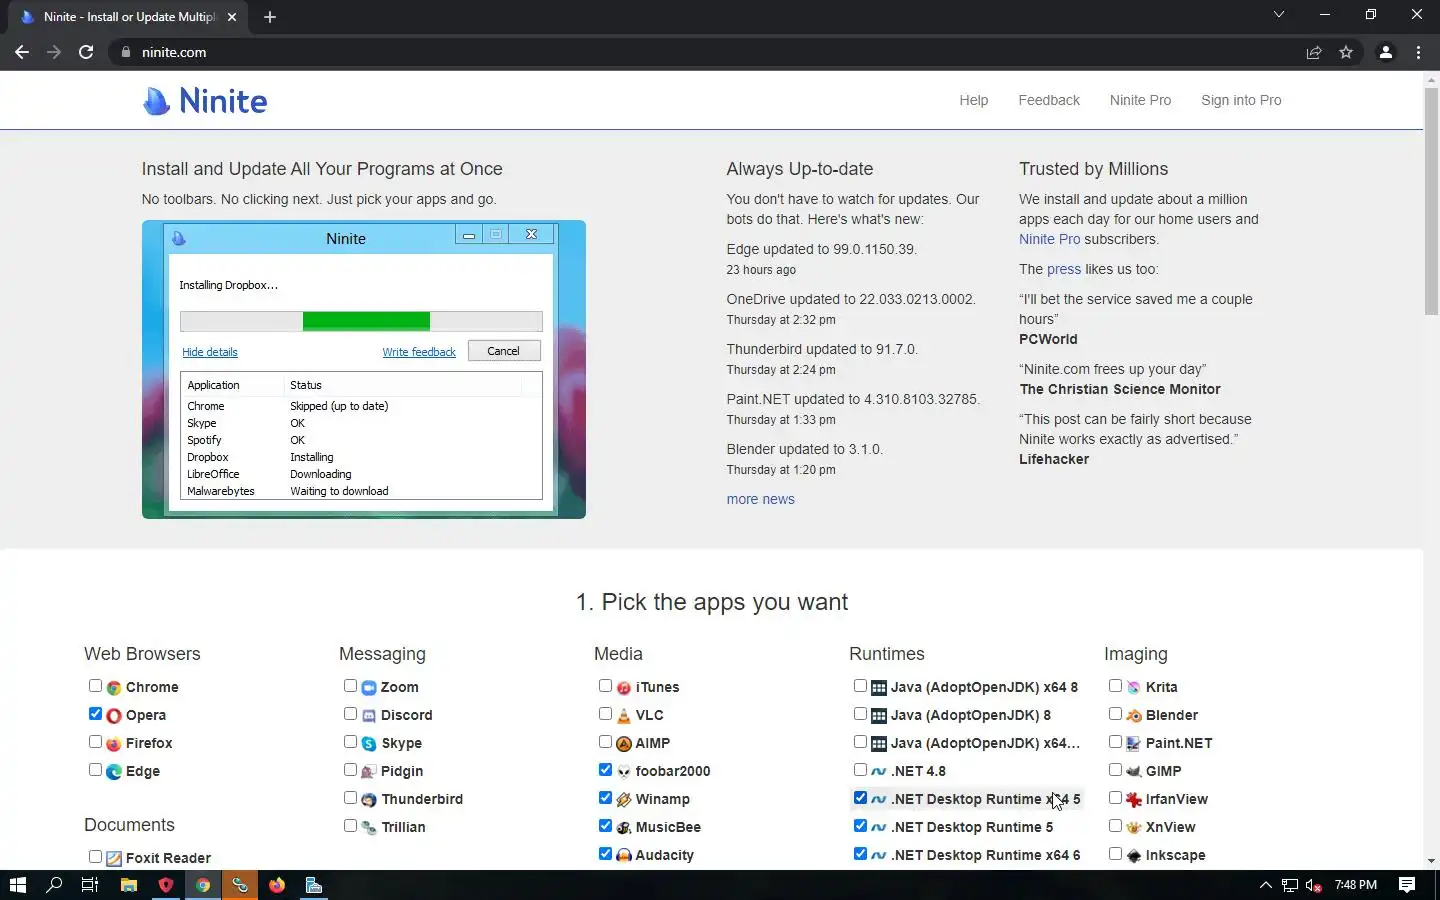
Task: Check the Paint.NET checkbox
Action: click(1115, 742)
